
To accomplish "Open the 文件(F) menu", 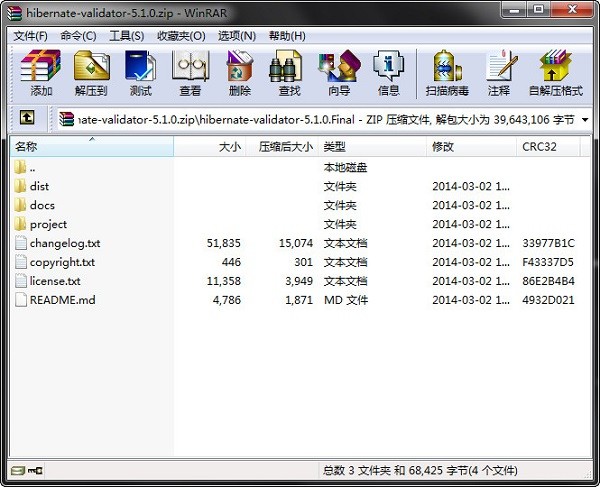I will [31, 36].
